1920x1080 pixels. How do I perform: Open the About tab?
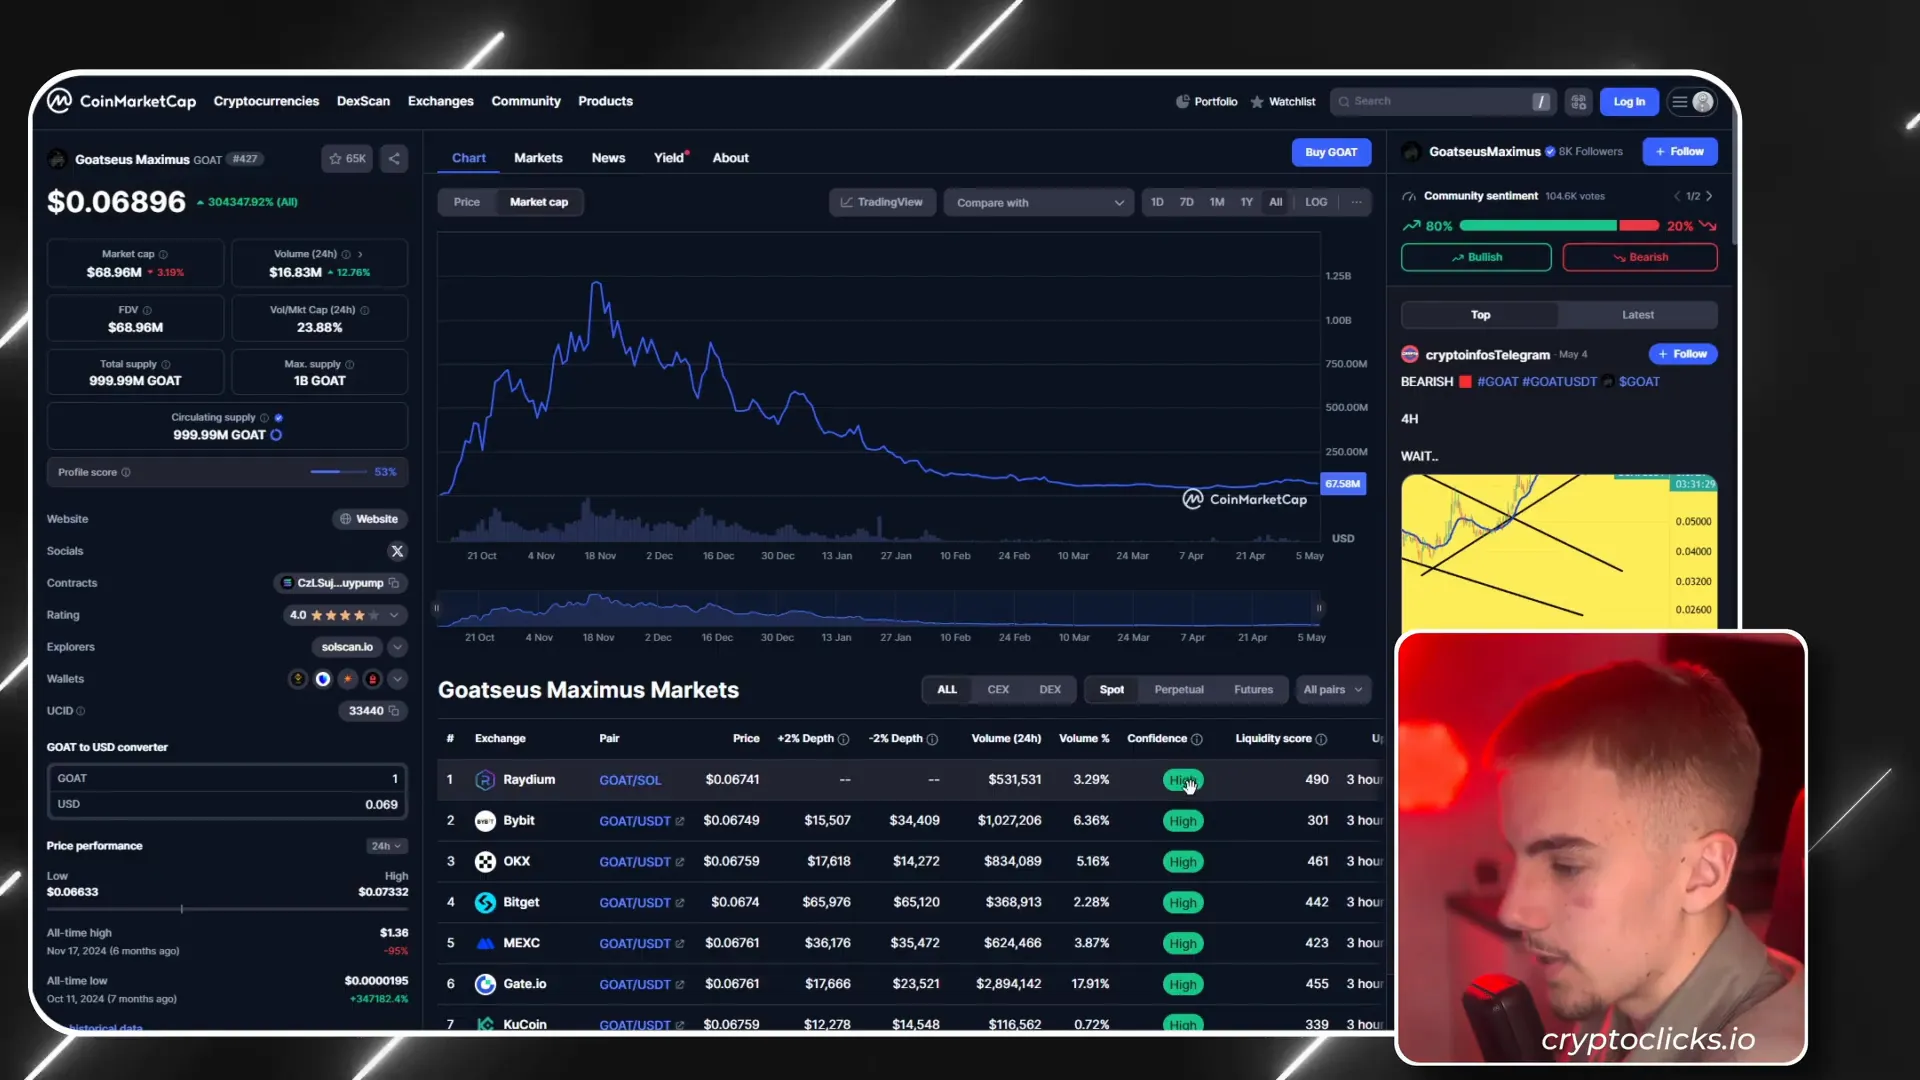(x=730, y=158)
